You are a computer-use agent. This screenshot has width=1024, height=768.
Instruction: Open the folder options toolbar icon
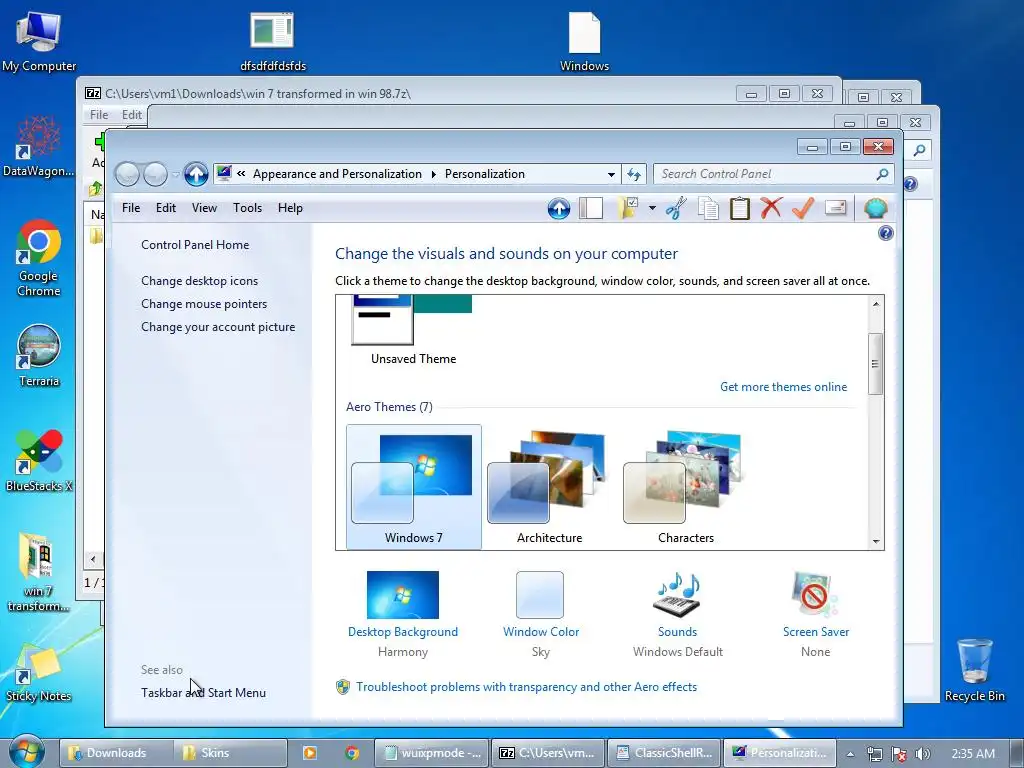coord(628,208)
